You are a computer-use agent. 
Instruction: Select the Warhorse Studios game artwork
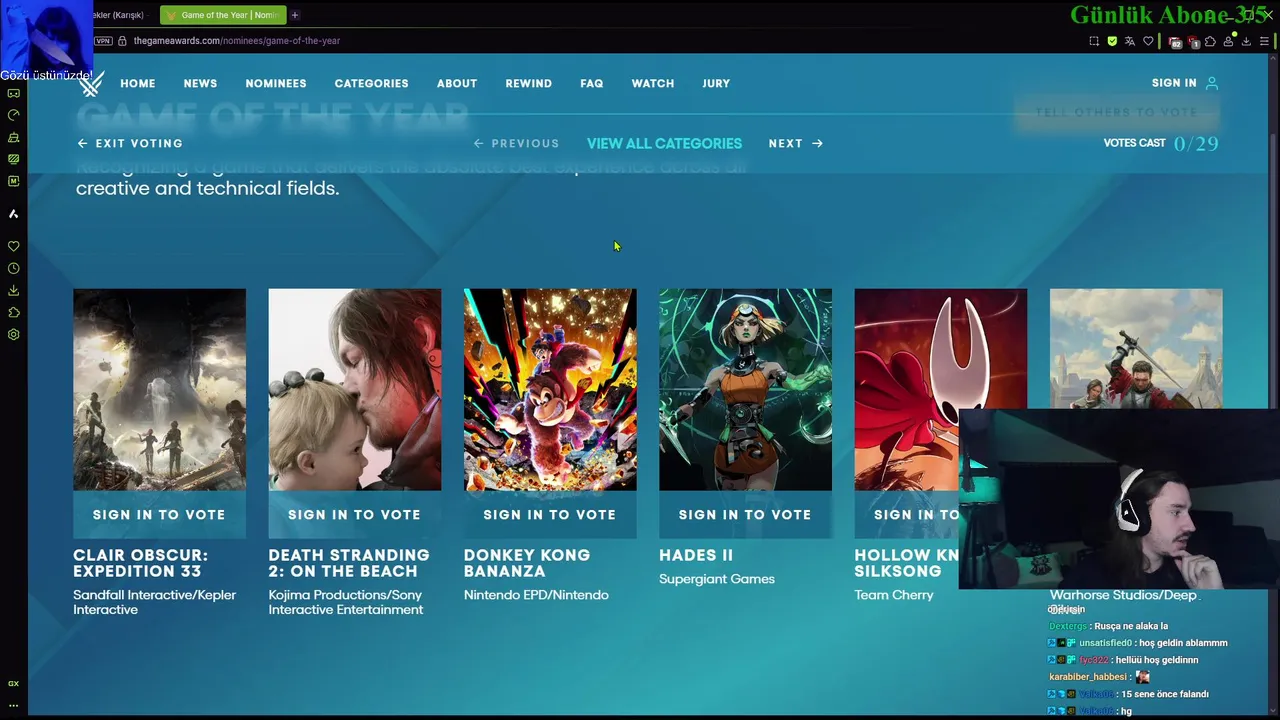coord(1136,348)
